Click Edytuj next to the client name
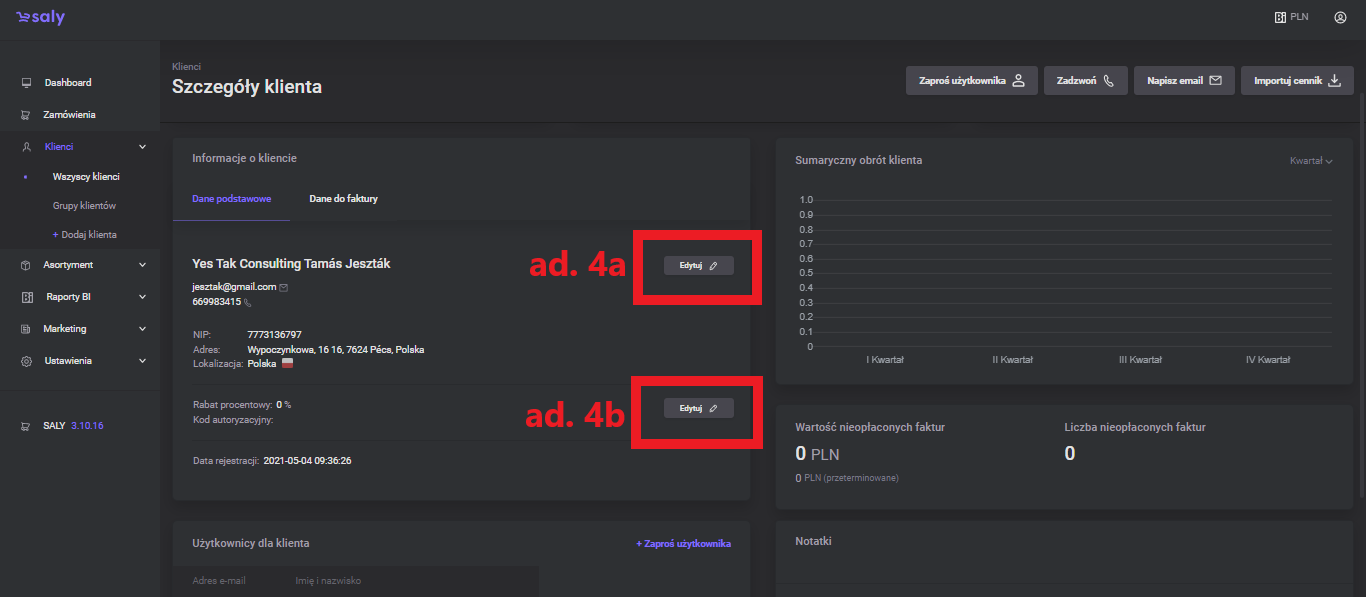This screenshot has height=597, width=1366. click(x=698, y=265)
